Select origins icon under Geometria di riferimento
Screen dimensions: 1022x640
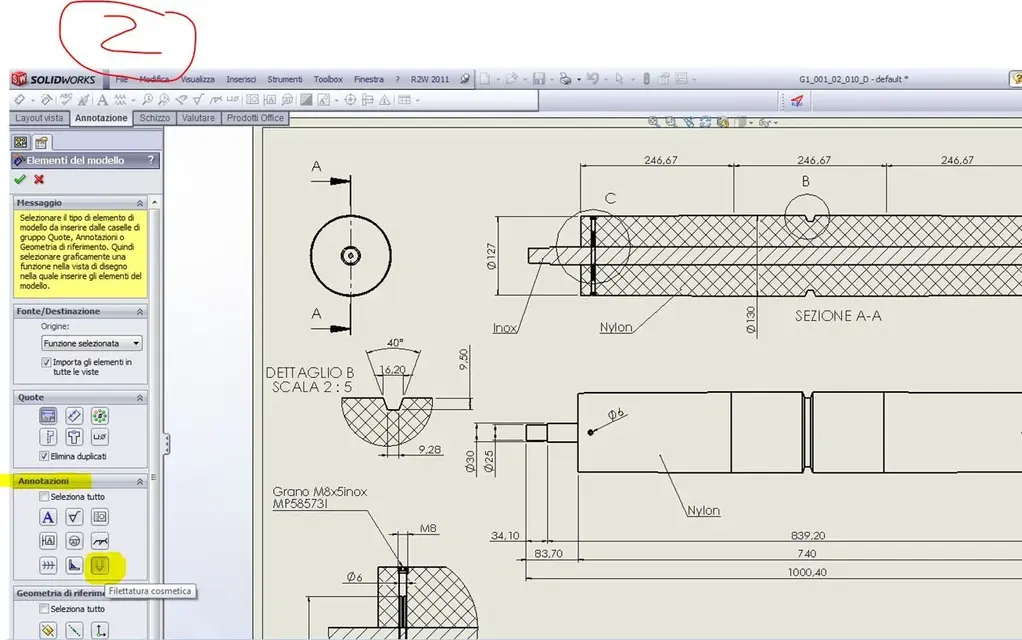[100, 630]
